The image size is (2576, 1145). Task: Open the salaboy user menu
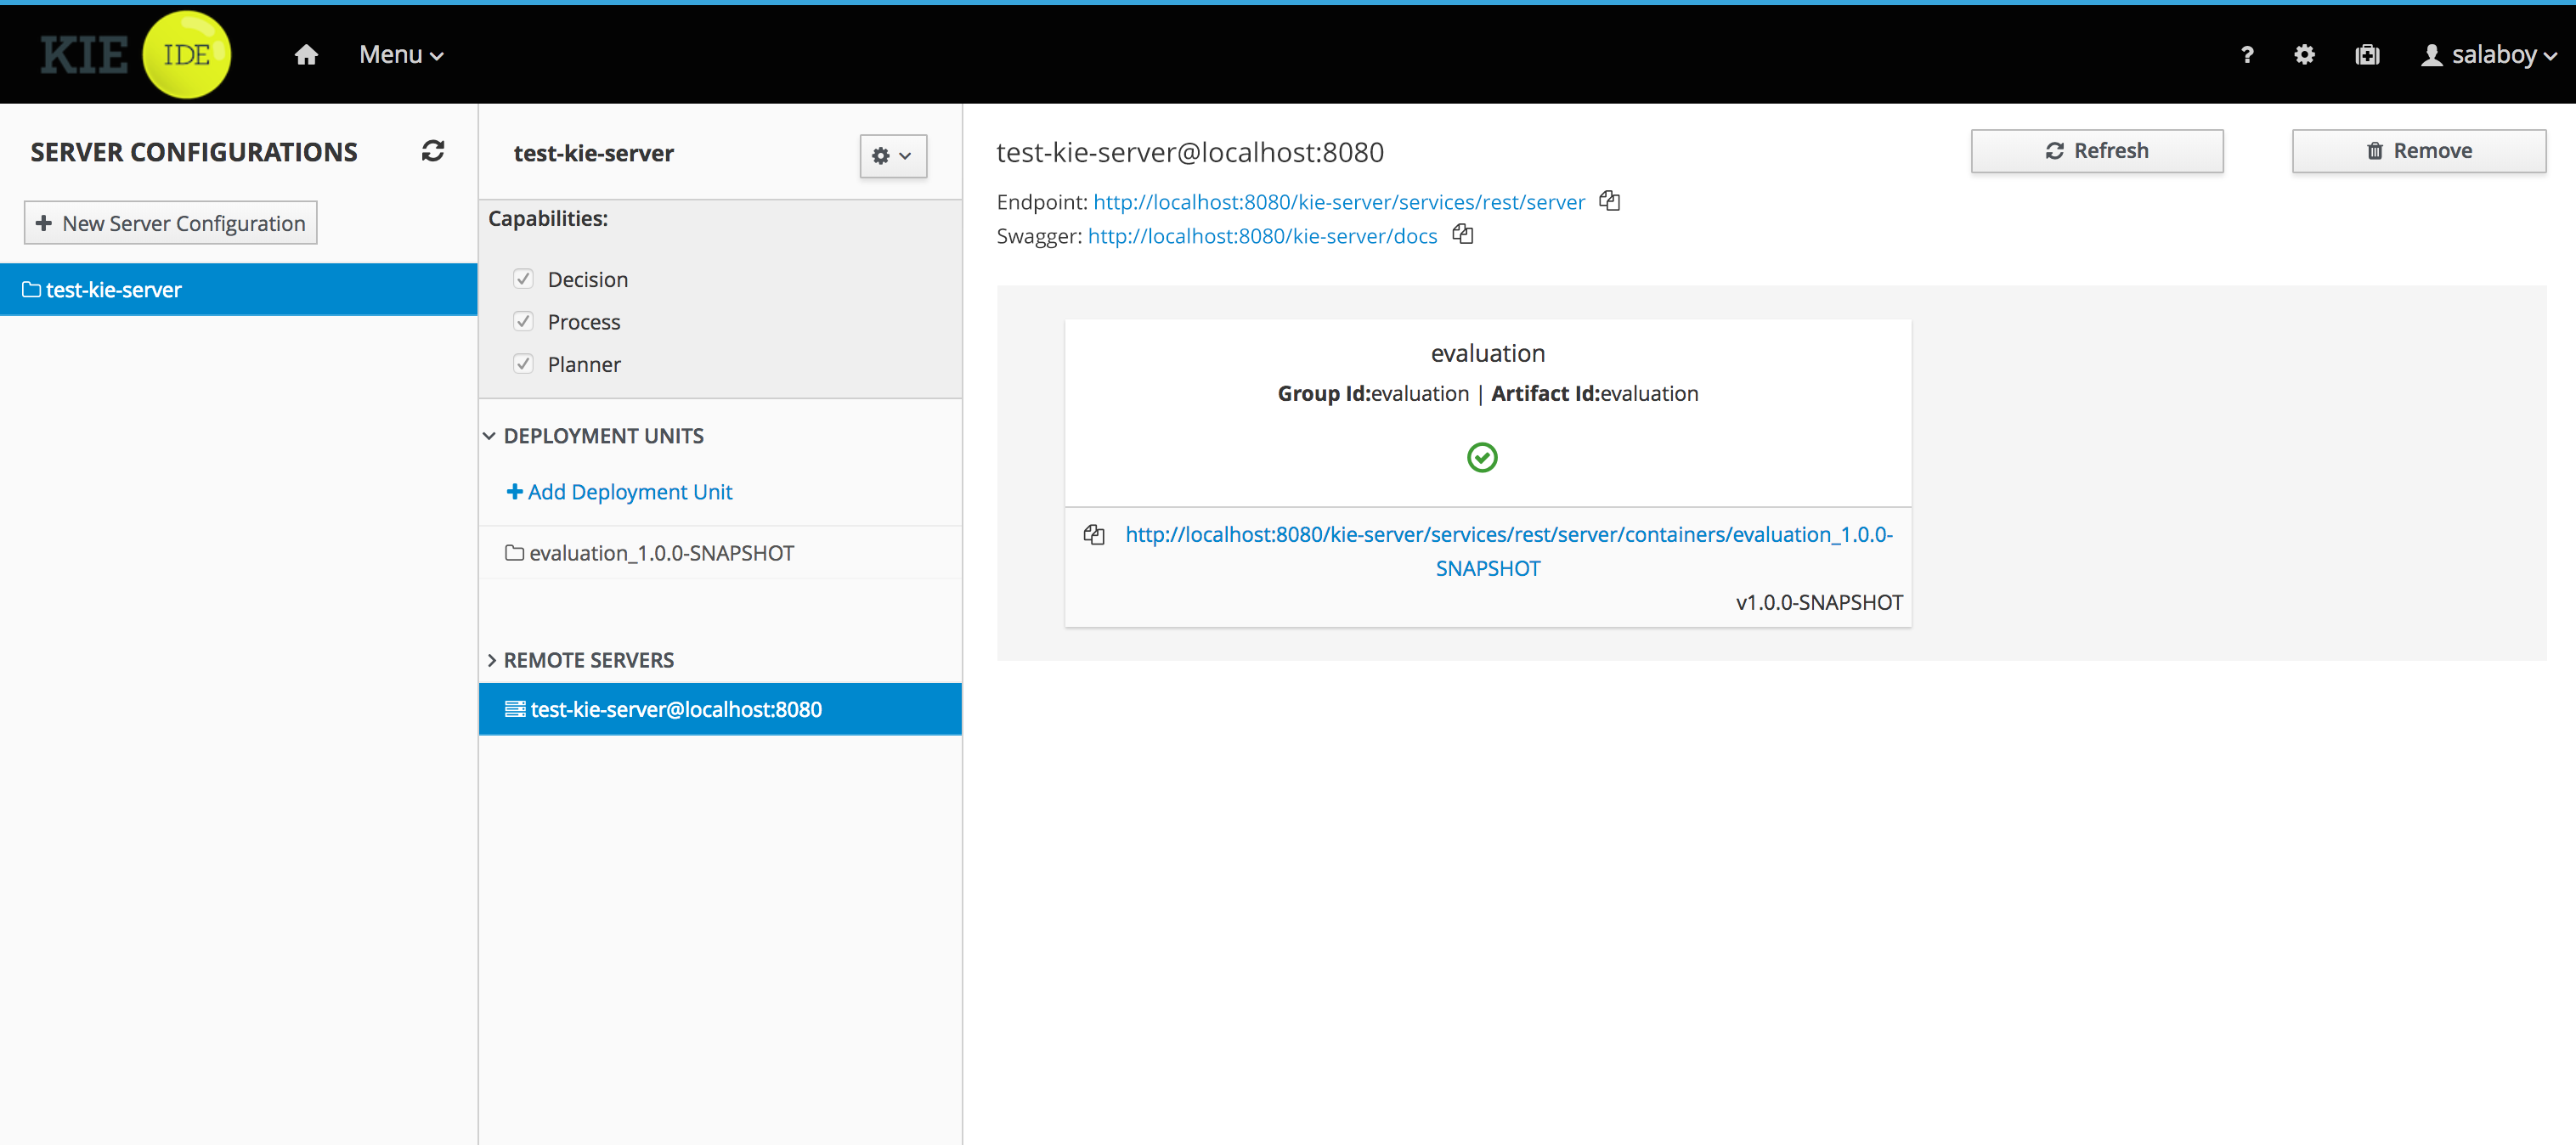pyautogui.click(x=2489, y=55)
